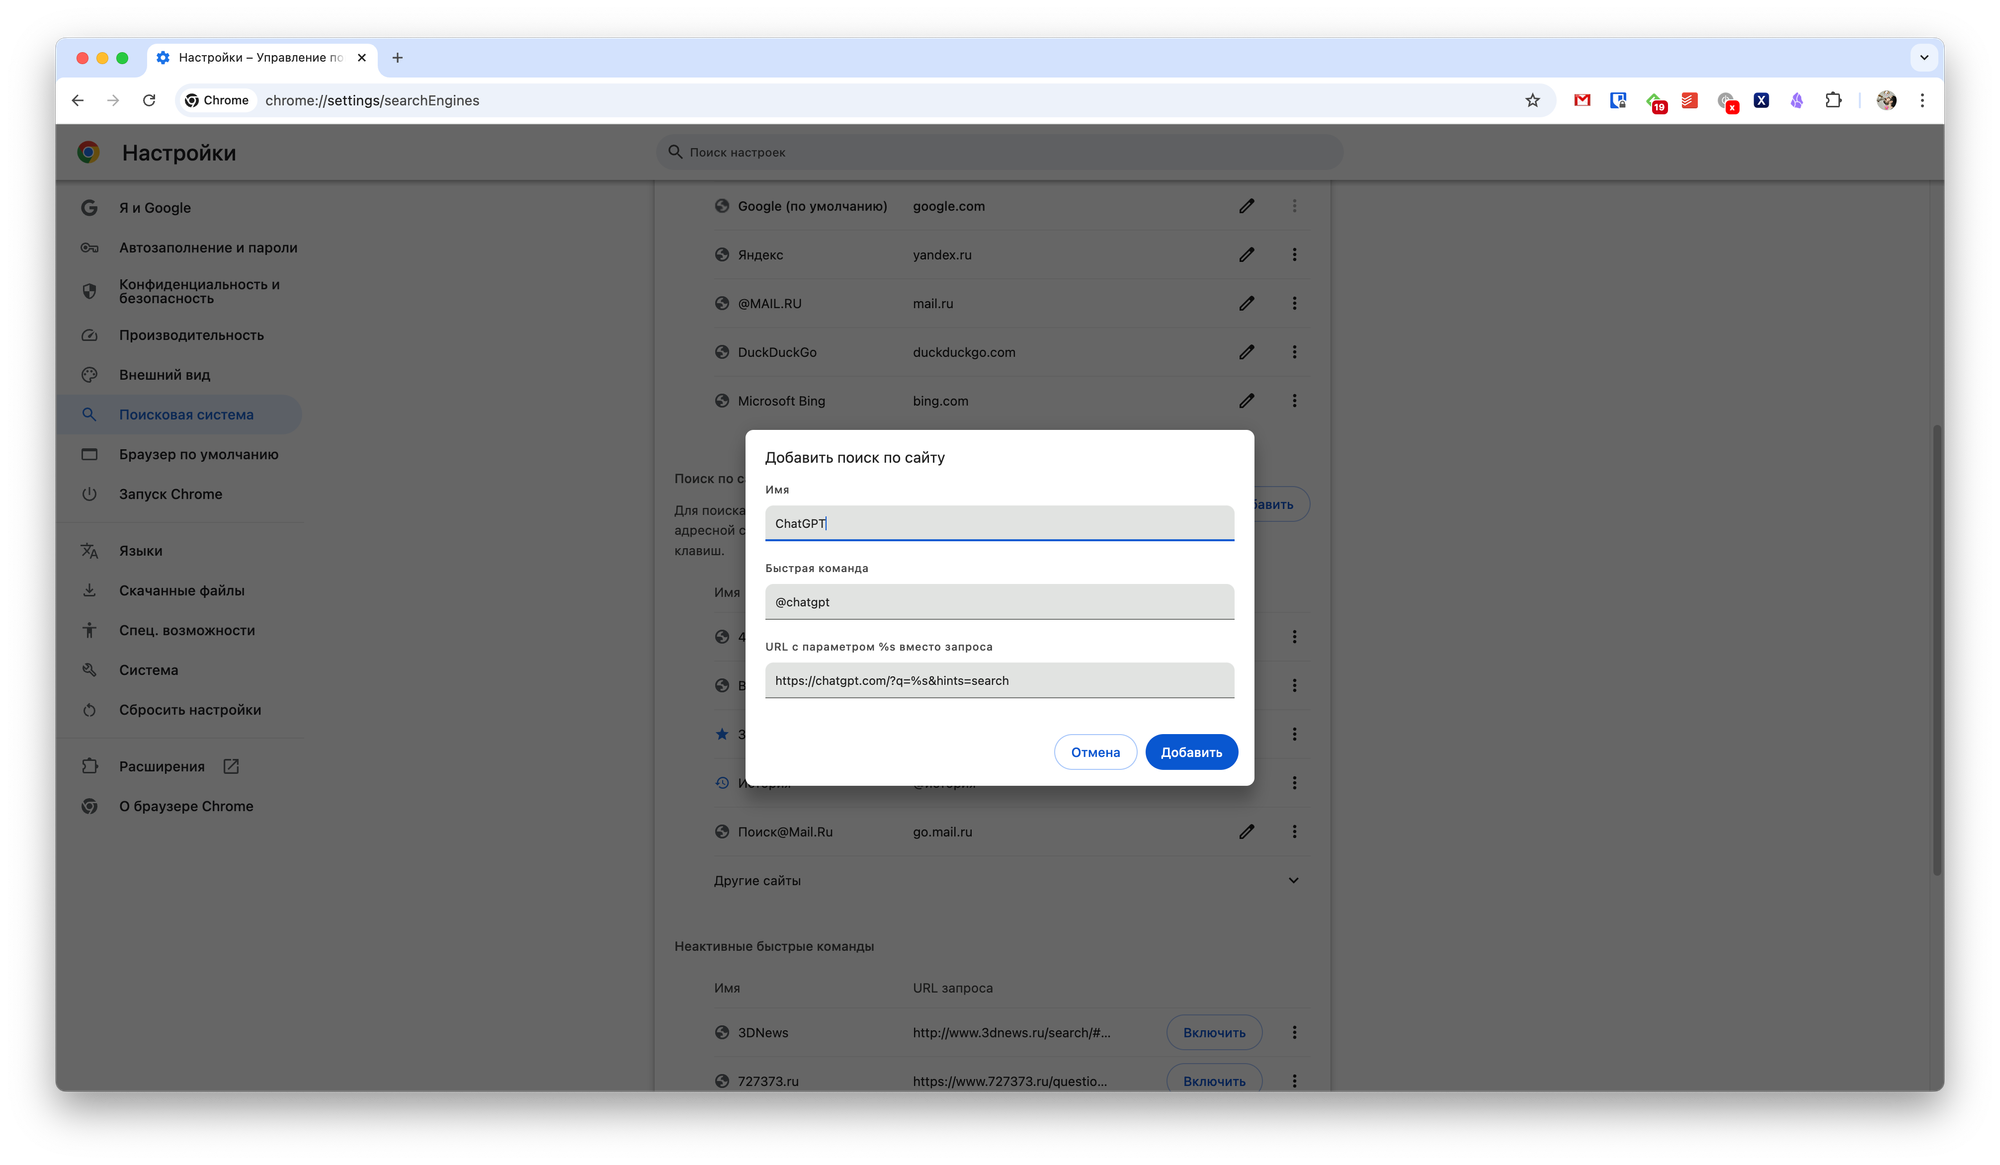Image resolution: width=2000 pixels, height=1165 pixels.
Task: Click the reload page icon
Action: pos(149,100)
